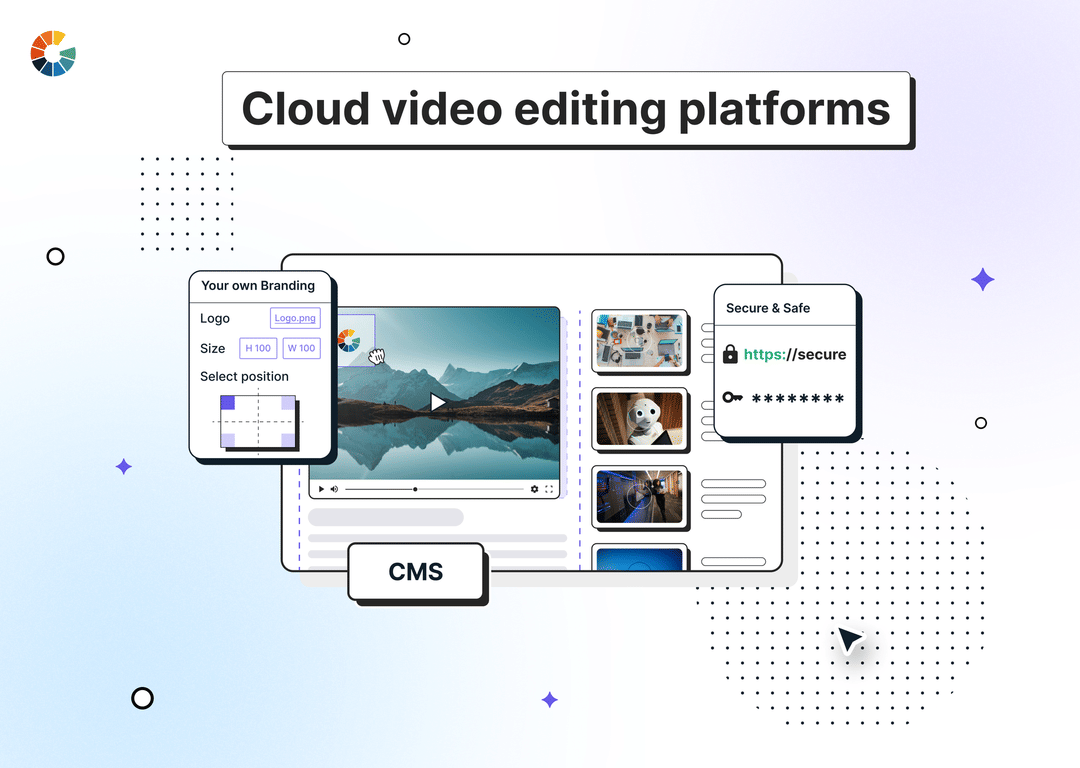Select the top-left logo position
Image resolution: width=1080 pixels, height=768 pixels.
pyautogui.click(x=228, y=402)
